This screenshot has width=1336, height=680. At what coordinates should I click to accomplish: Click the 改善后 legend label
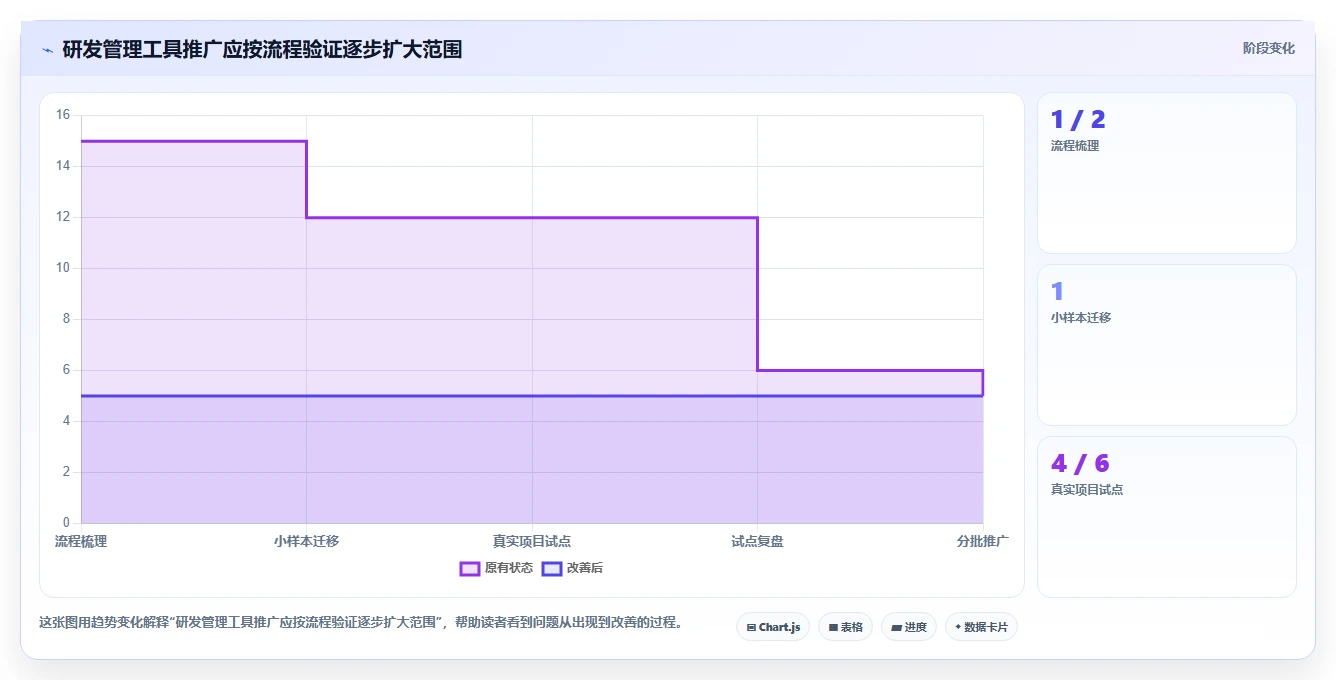585,568
